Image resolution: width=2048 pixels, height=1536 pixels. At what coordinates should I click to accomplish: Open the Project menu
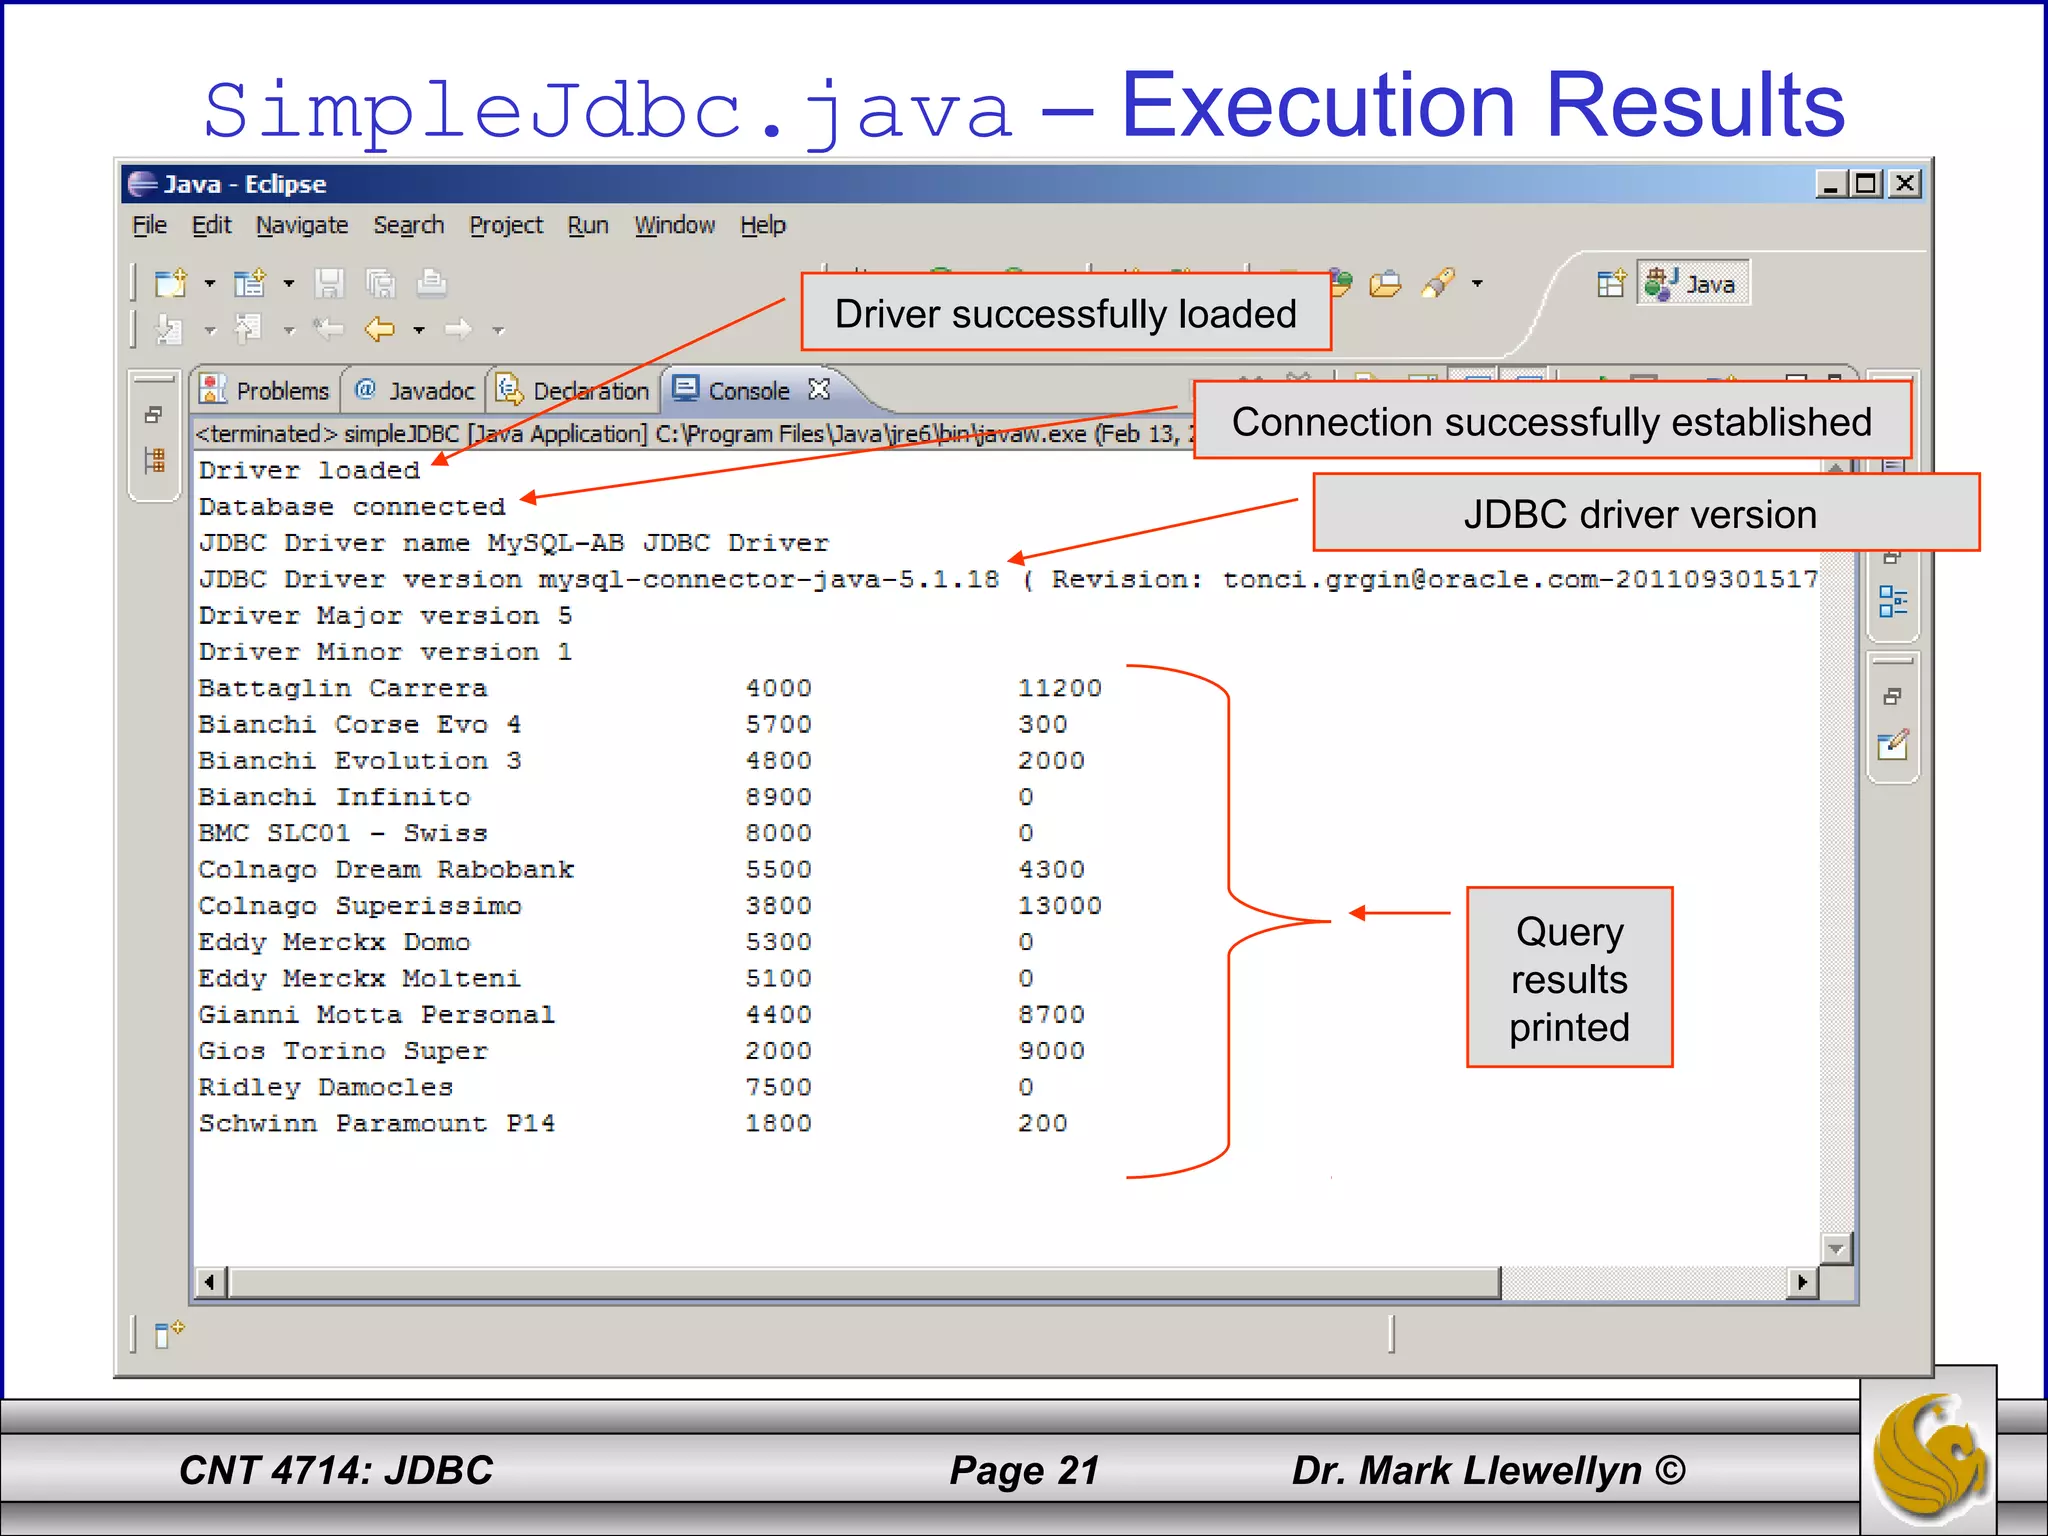coord(506,226)
